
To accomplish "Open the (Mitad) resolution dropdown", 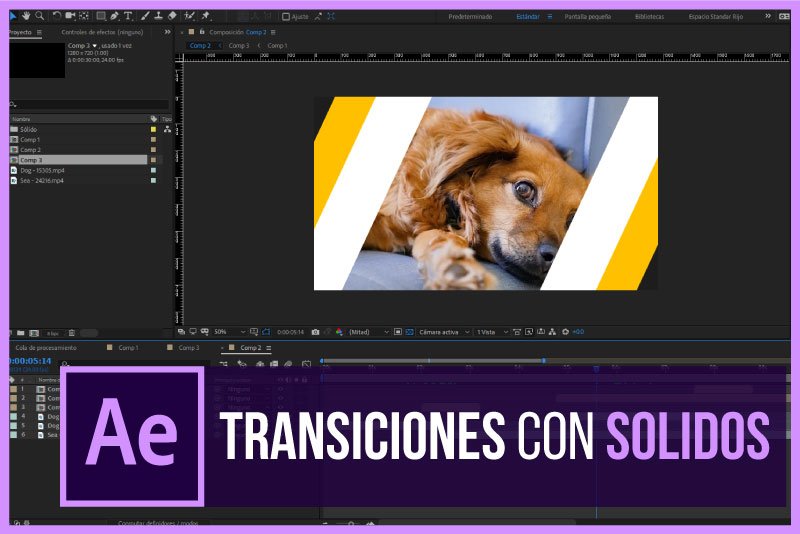I will click(x=368, y=332).
